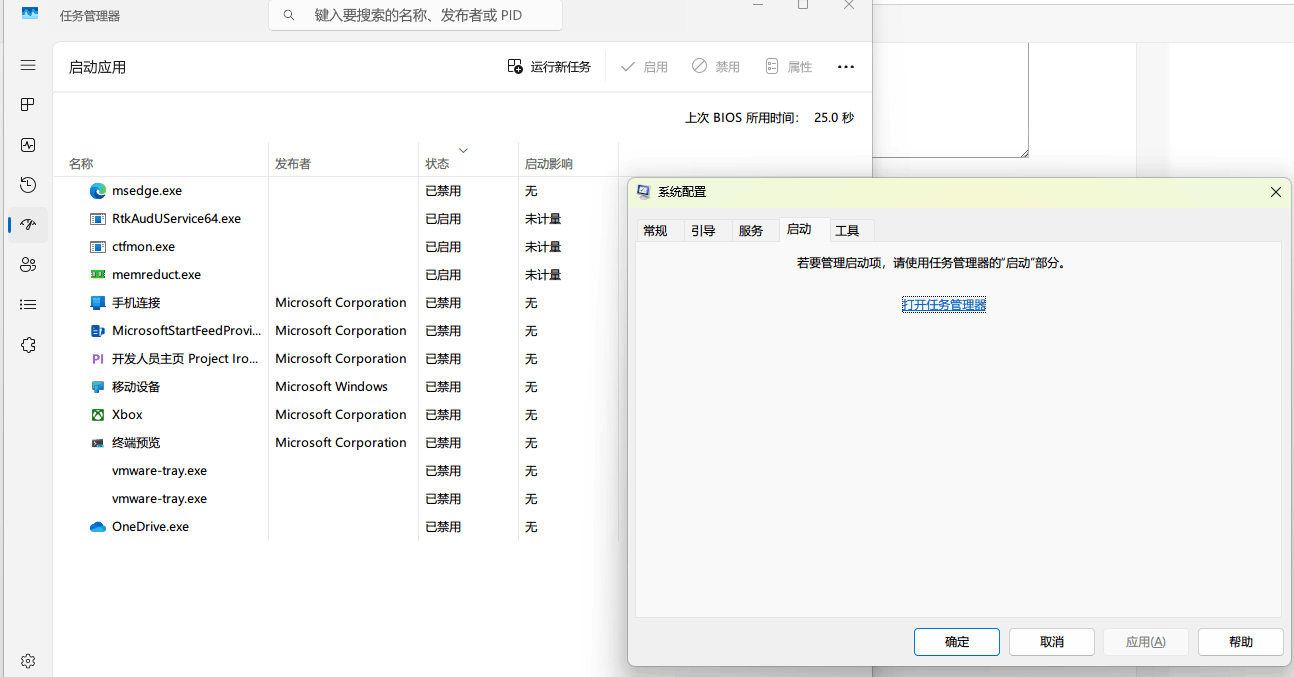Focus the Task Manager search box

pyautogui.click(x=415, y=15)
